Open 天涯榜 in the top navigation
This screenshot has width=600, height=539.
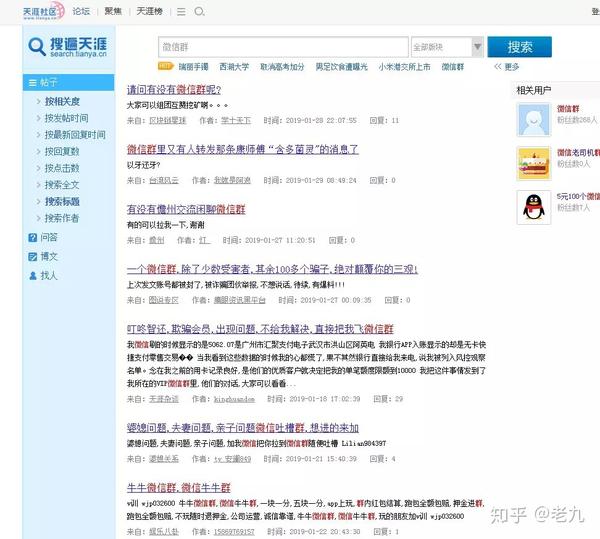tap(150, 11)
